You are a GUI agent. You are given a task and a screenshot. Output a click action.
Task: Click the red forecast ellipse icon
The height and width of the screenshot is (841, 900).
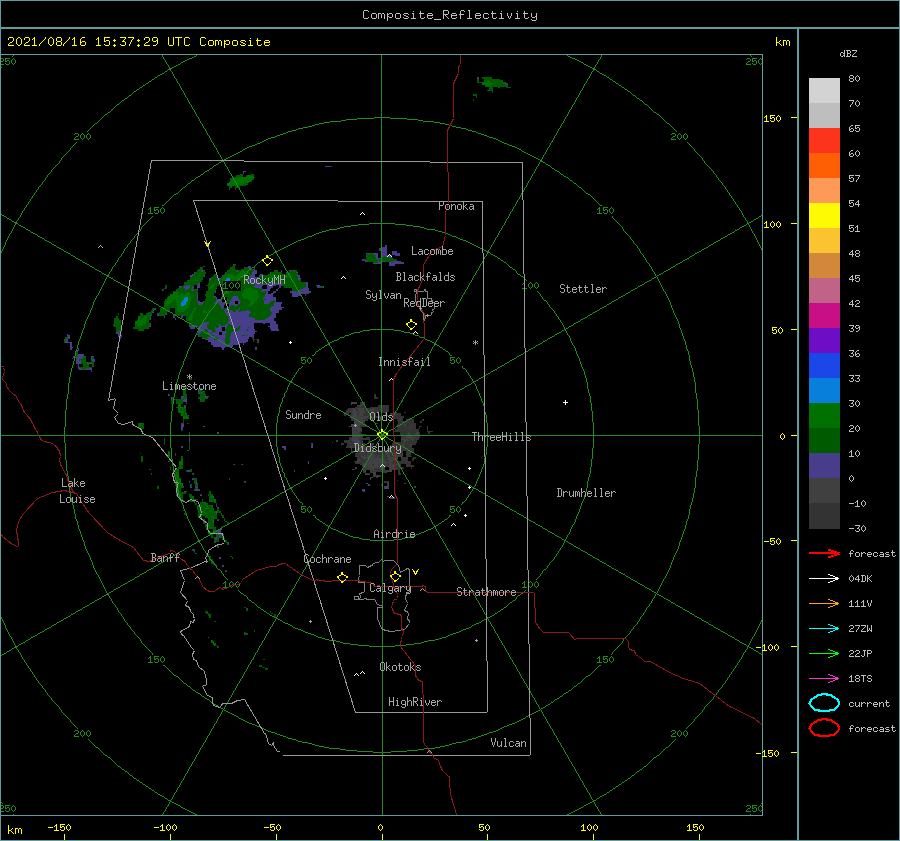pyautogui.click(x=824, y=728)
